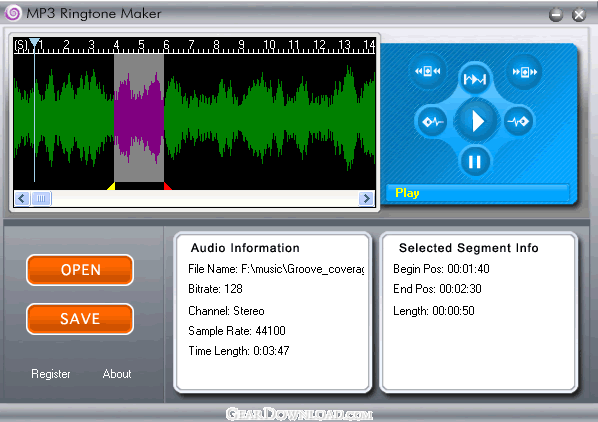Click the fast-forward-to-end double-arrow icon

coord(524,72)
